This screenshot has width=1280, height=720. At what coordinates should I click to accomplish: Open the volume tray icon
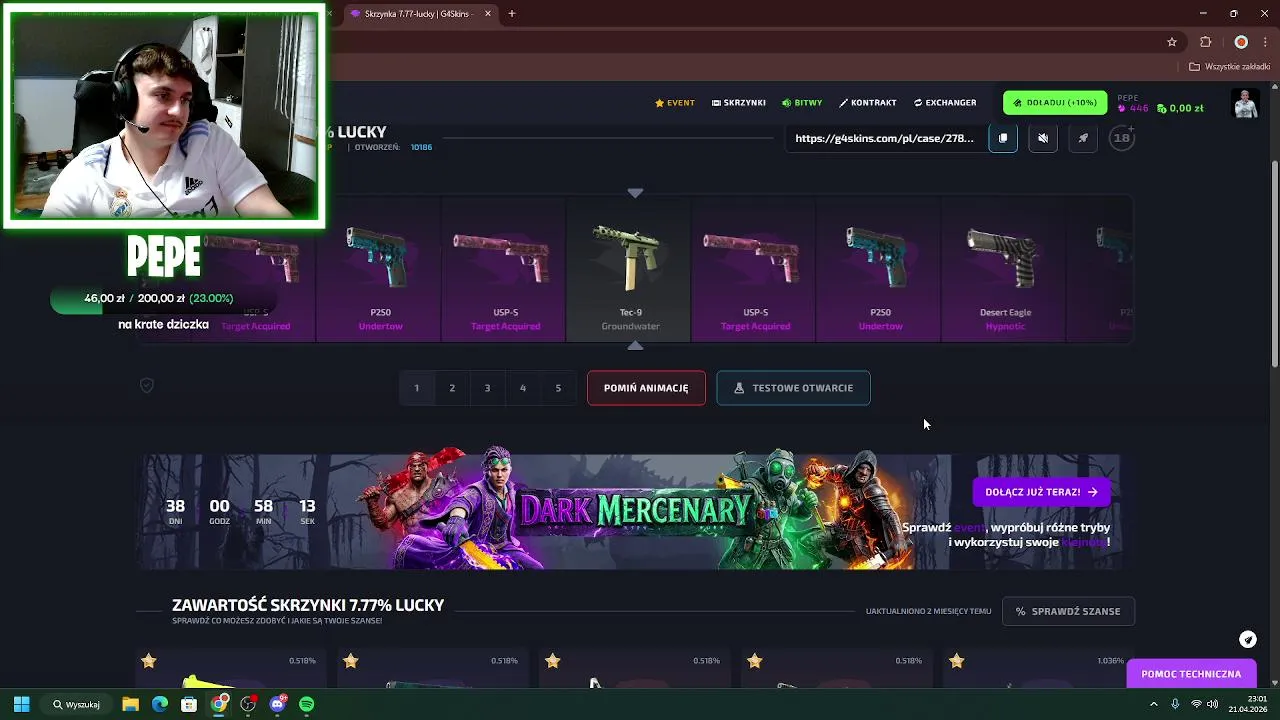click(x=1213, y=704)
